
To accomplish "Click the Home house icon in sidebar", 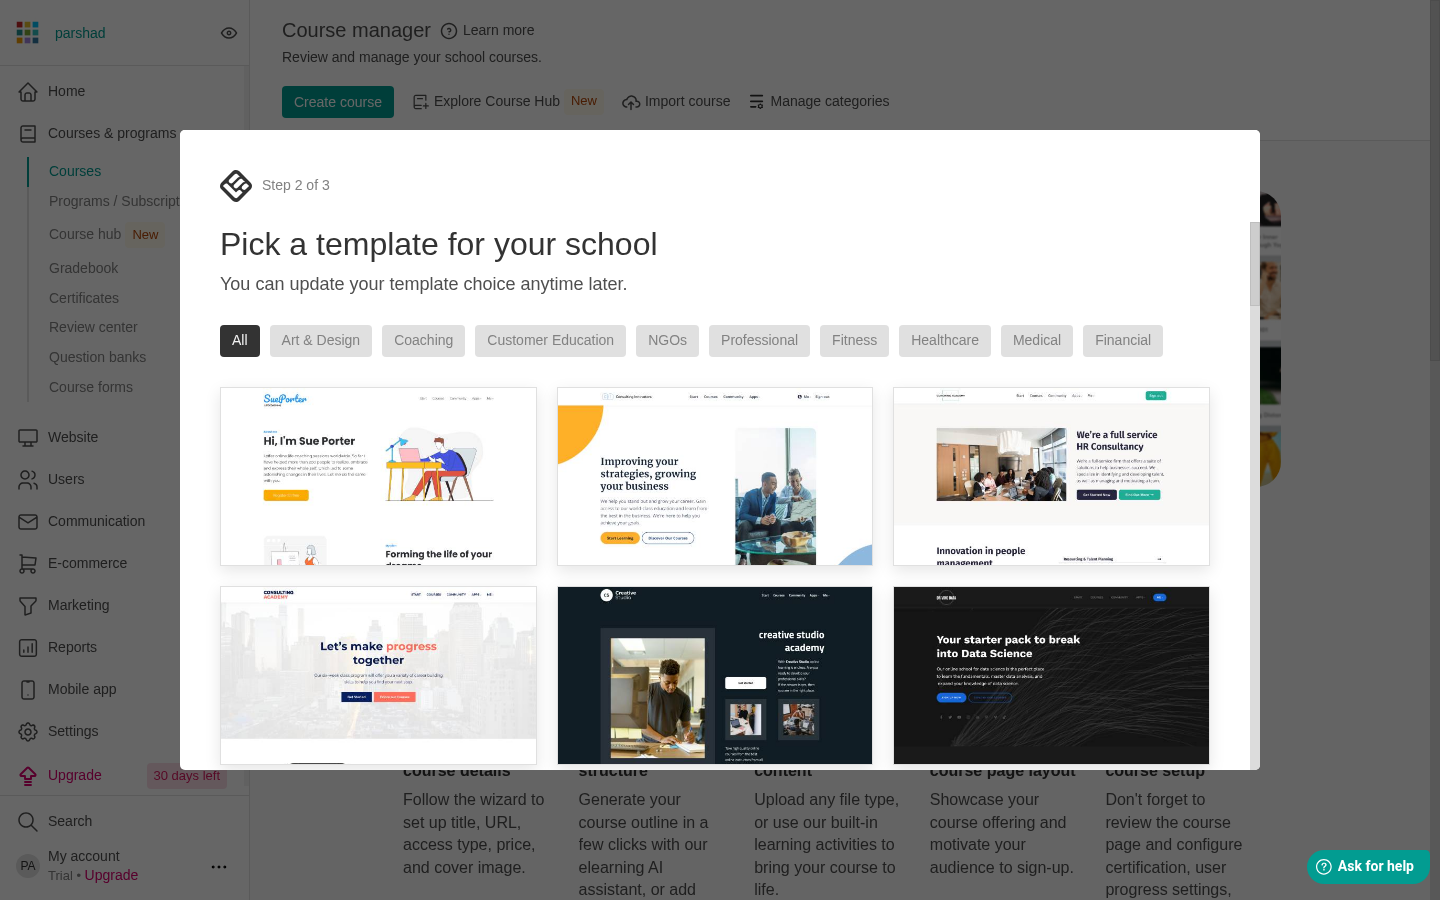I will click(x=28, y=91).
